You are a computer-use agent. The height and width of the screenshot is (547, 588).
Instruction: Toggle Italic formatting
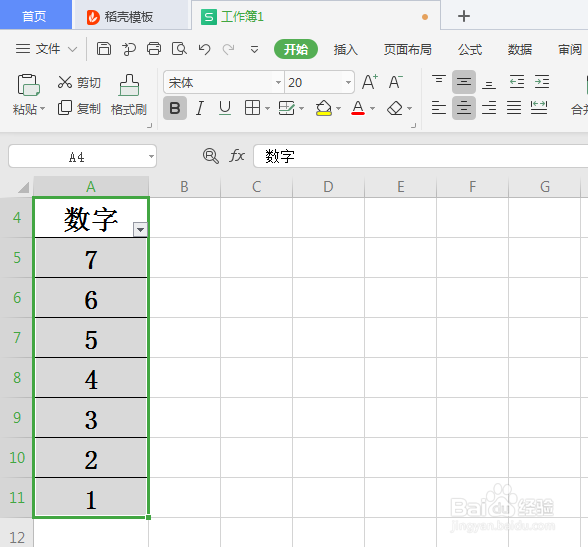click(x=200, y=108)
